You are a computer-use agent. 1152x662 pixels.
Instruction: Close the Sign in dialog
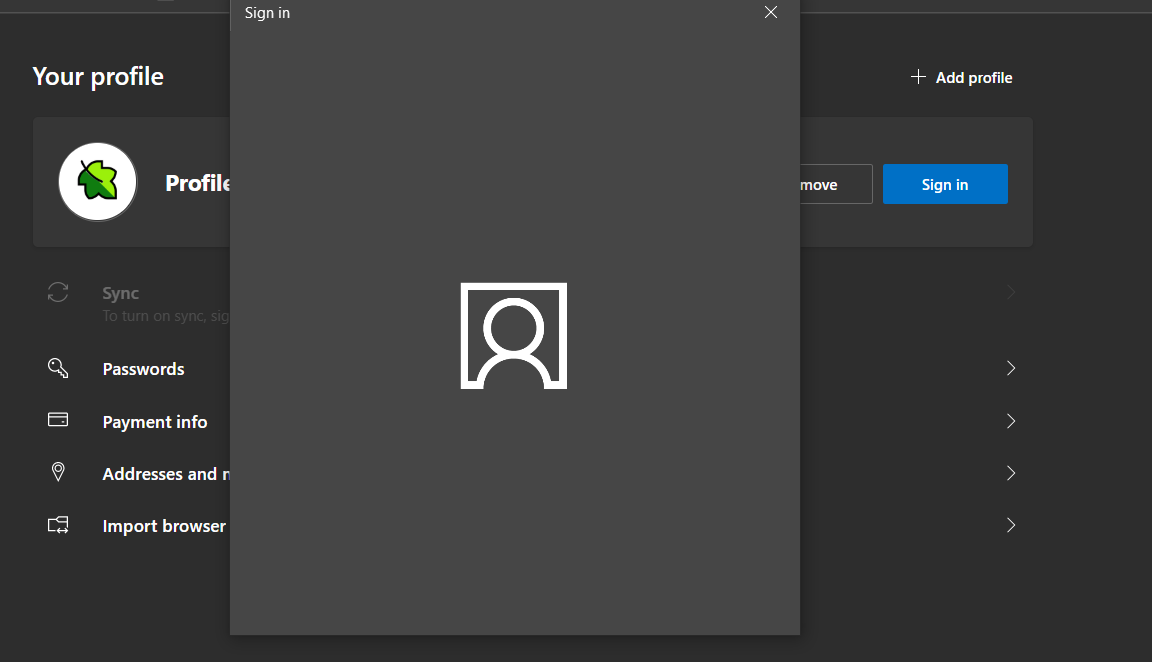pyautogui.click(x=771, y=12)
